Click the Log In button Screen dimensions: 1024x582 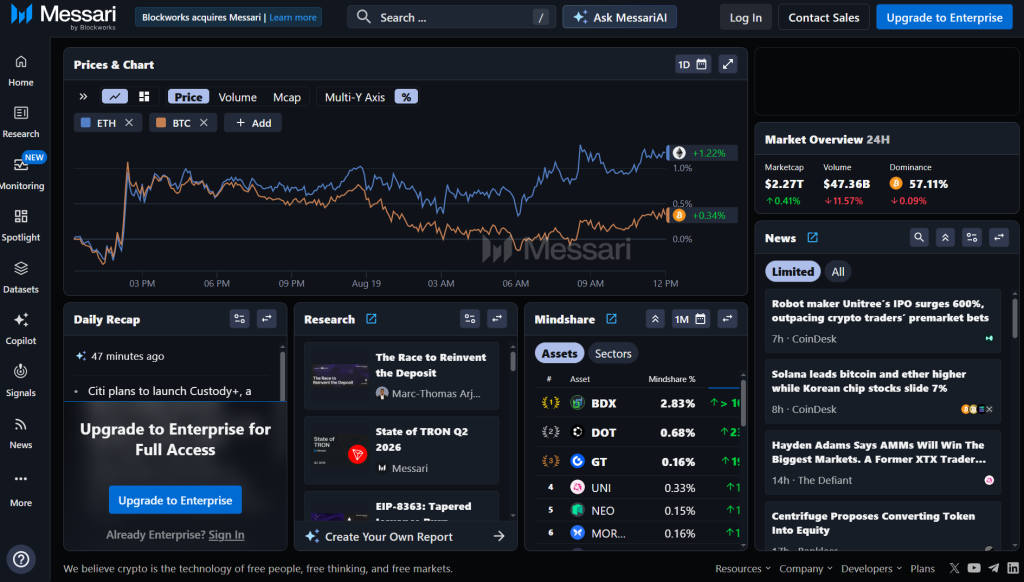pyautogui.click(x=745, y=17)
